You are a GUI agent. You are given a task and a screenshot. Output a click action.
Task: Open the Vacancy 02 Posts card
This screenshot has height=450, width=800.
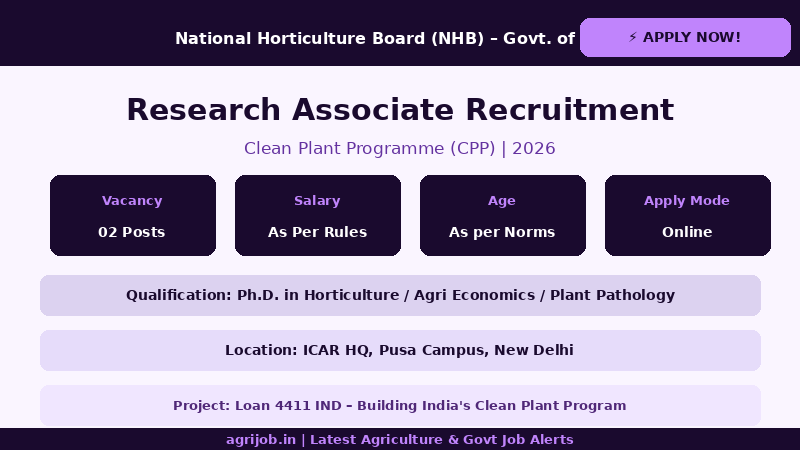pyautogui.click(x=133, y=215)
